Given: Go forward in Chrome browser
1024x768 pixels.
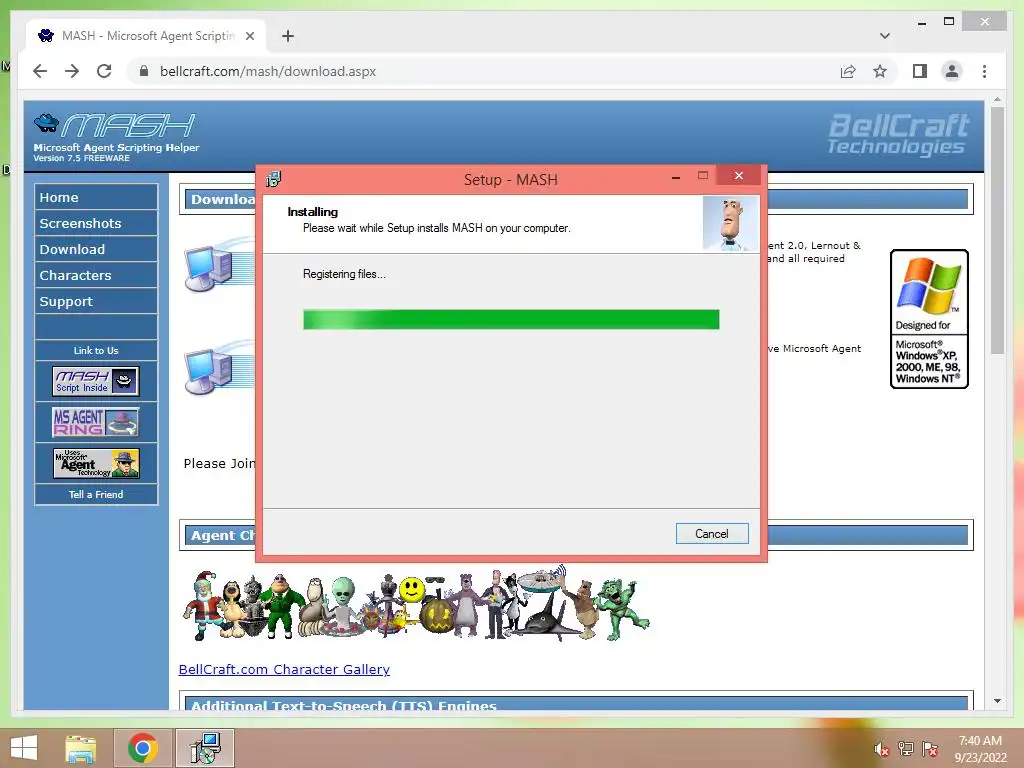Looking at the screenshot, I should click(x=72, y=71).
